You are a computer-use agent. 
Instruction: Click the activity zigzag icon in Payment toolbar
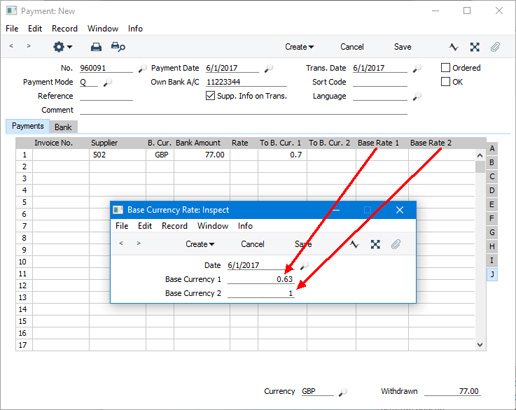(453, 47)
